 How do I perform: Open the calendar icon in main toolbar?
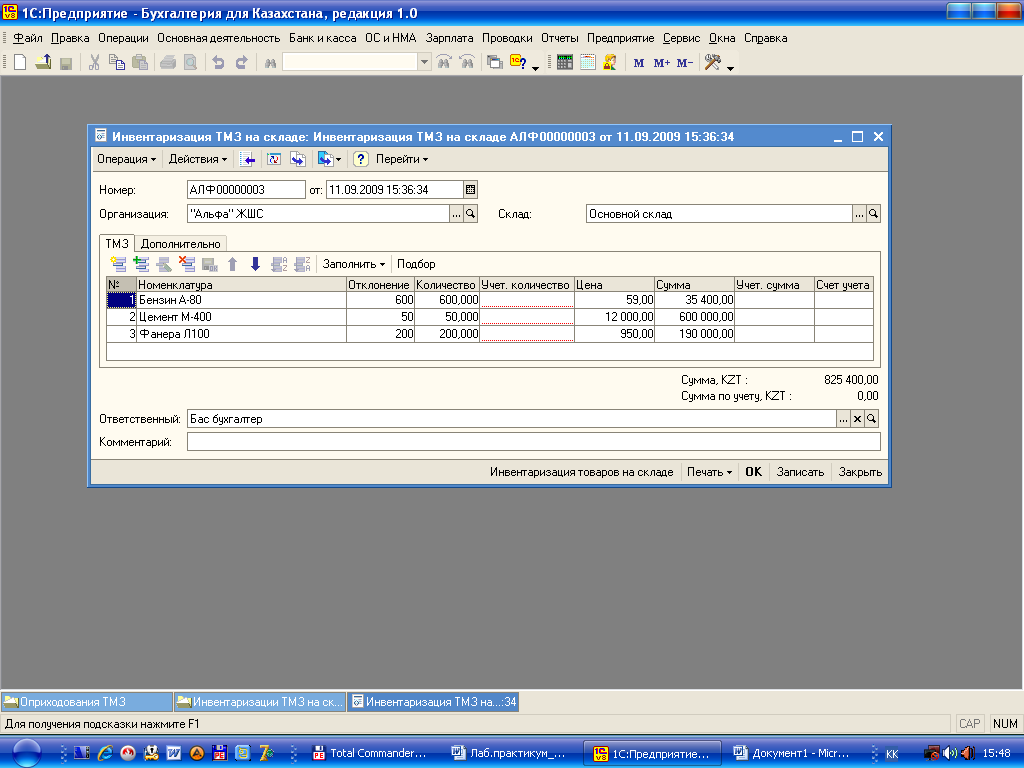pyautogui.click(x=588, y=63)
